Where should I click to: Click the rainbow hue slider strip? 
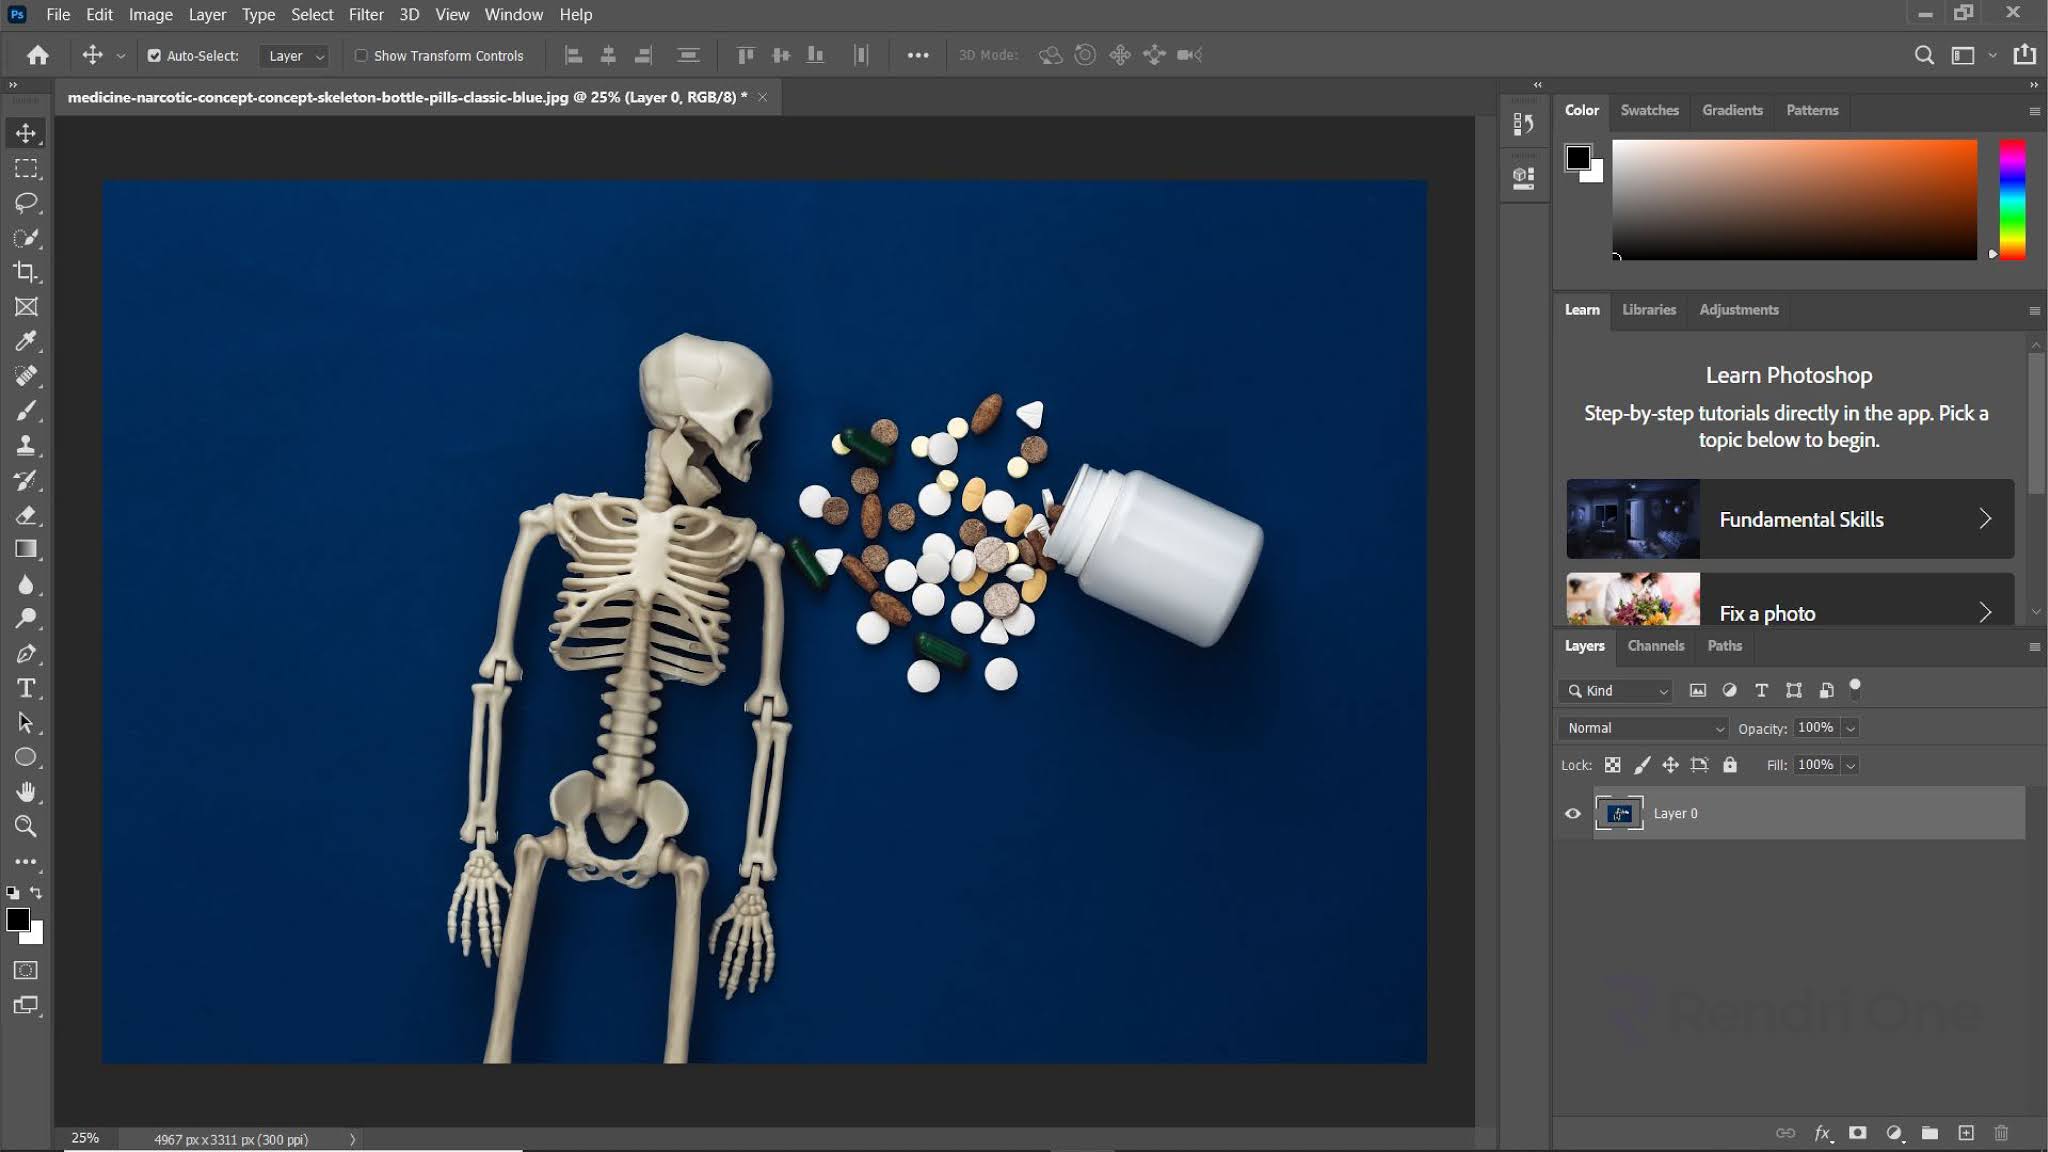(2012, 200)
